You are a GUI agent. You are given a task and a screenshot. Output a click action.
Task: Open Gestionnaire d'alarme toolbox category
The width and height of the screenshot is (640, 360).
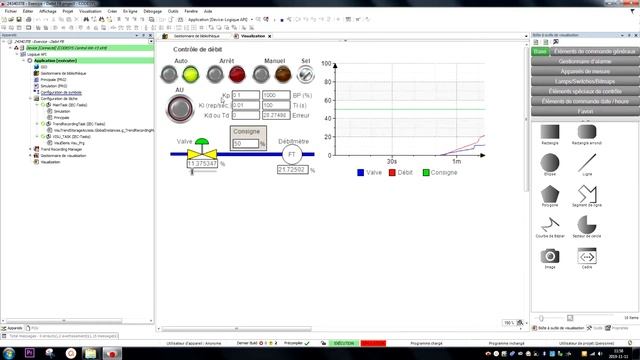coord(585,61)
